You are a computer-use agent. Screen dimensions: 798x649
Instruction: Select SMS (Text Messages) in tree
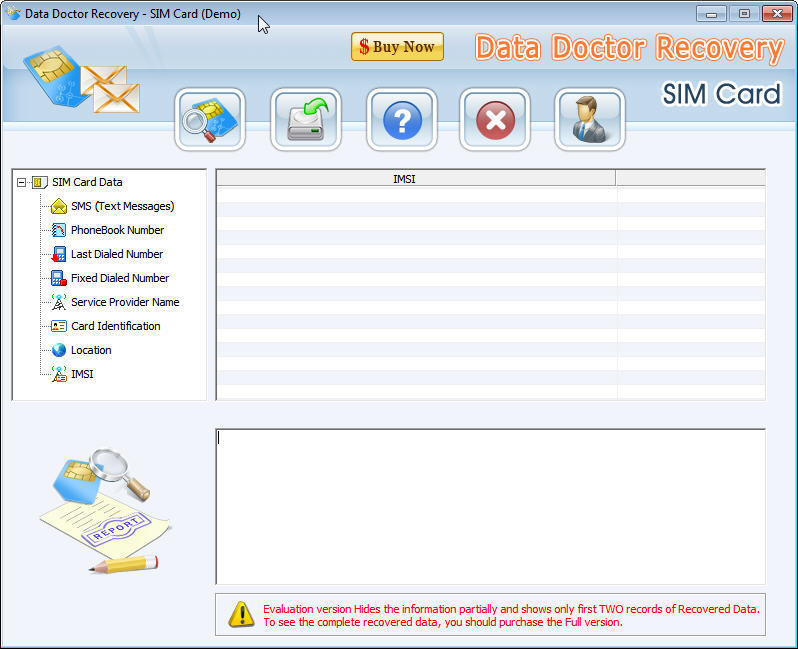(x=123, y=206)
